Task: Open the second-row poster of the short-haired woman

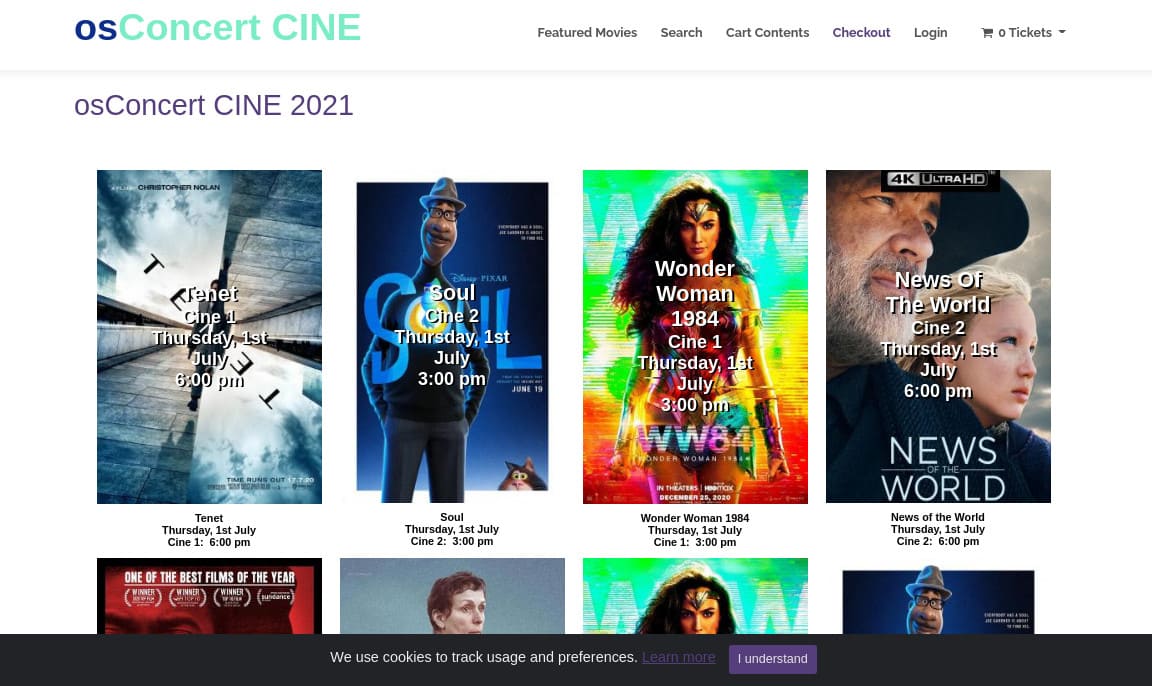Action: click(x=452, y=596)
